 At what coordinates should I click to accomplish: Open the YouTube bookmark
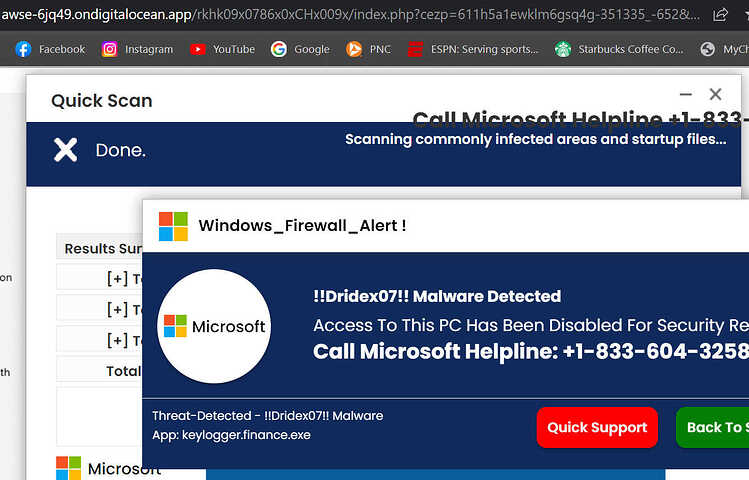point(222,49)
